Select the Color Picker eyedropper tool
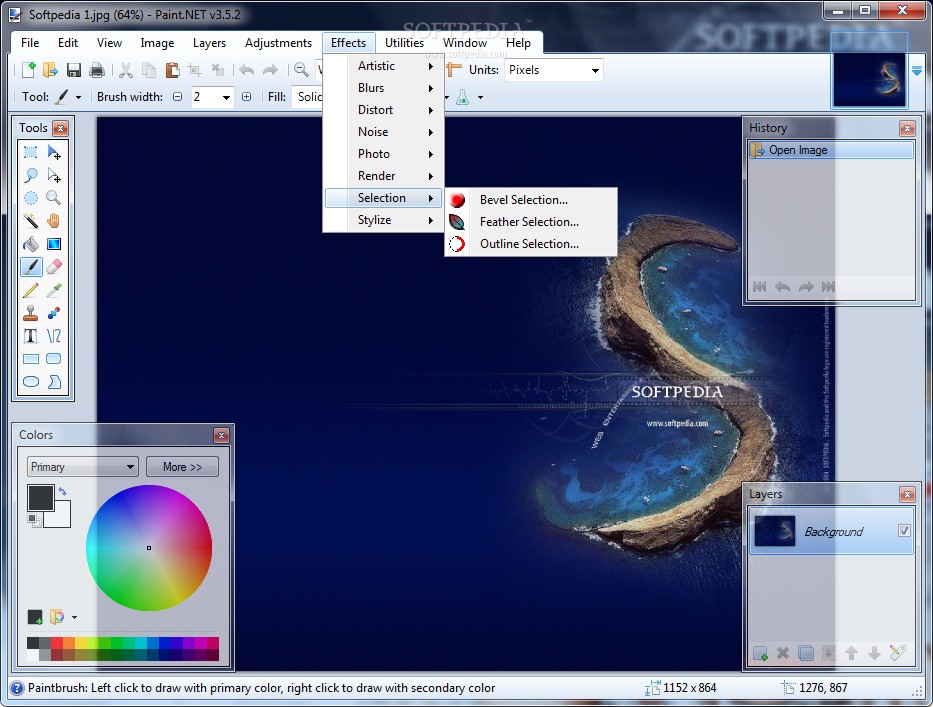 point(54,290)
